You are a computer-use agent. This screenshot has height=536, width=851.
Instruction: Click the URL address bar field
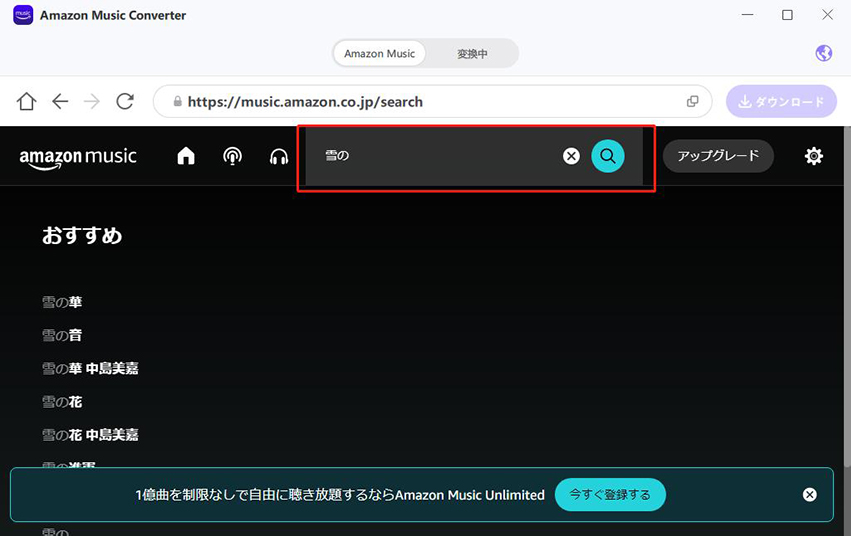coord(433,101)
